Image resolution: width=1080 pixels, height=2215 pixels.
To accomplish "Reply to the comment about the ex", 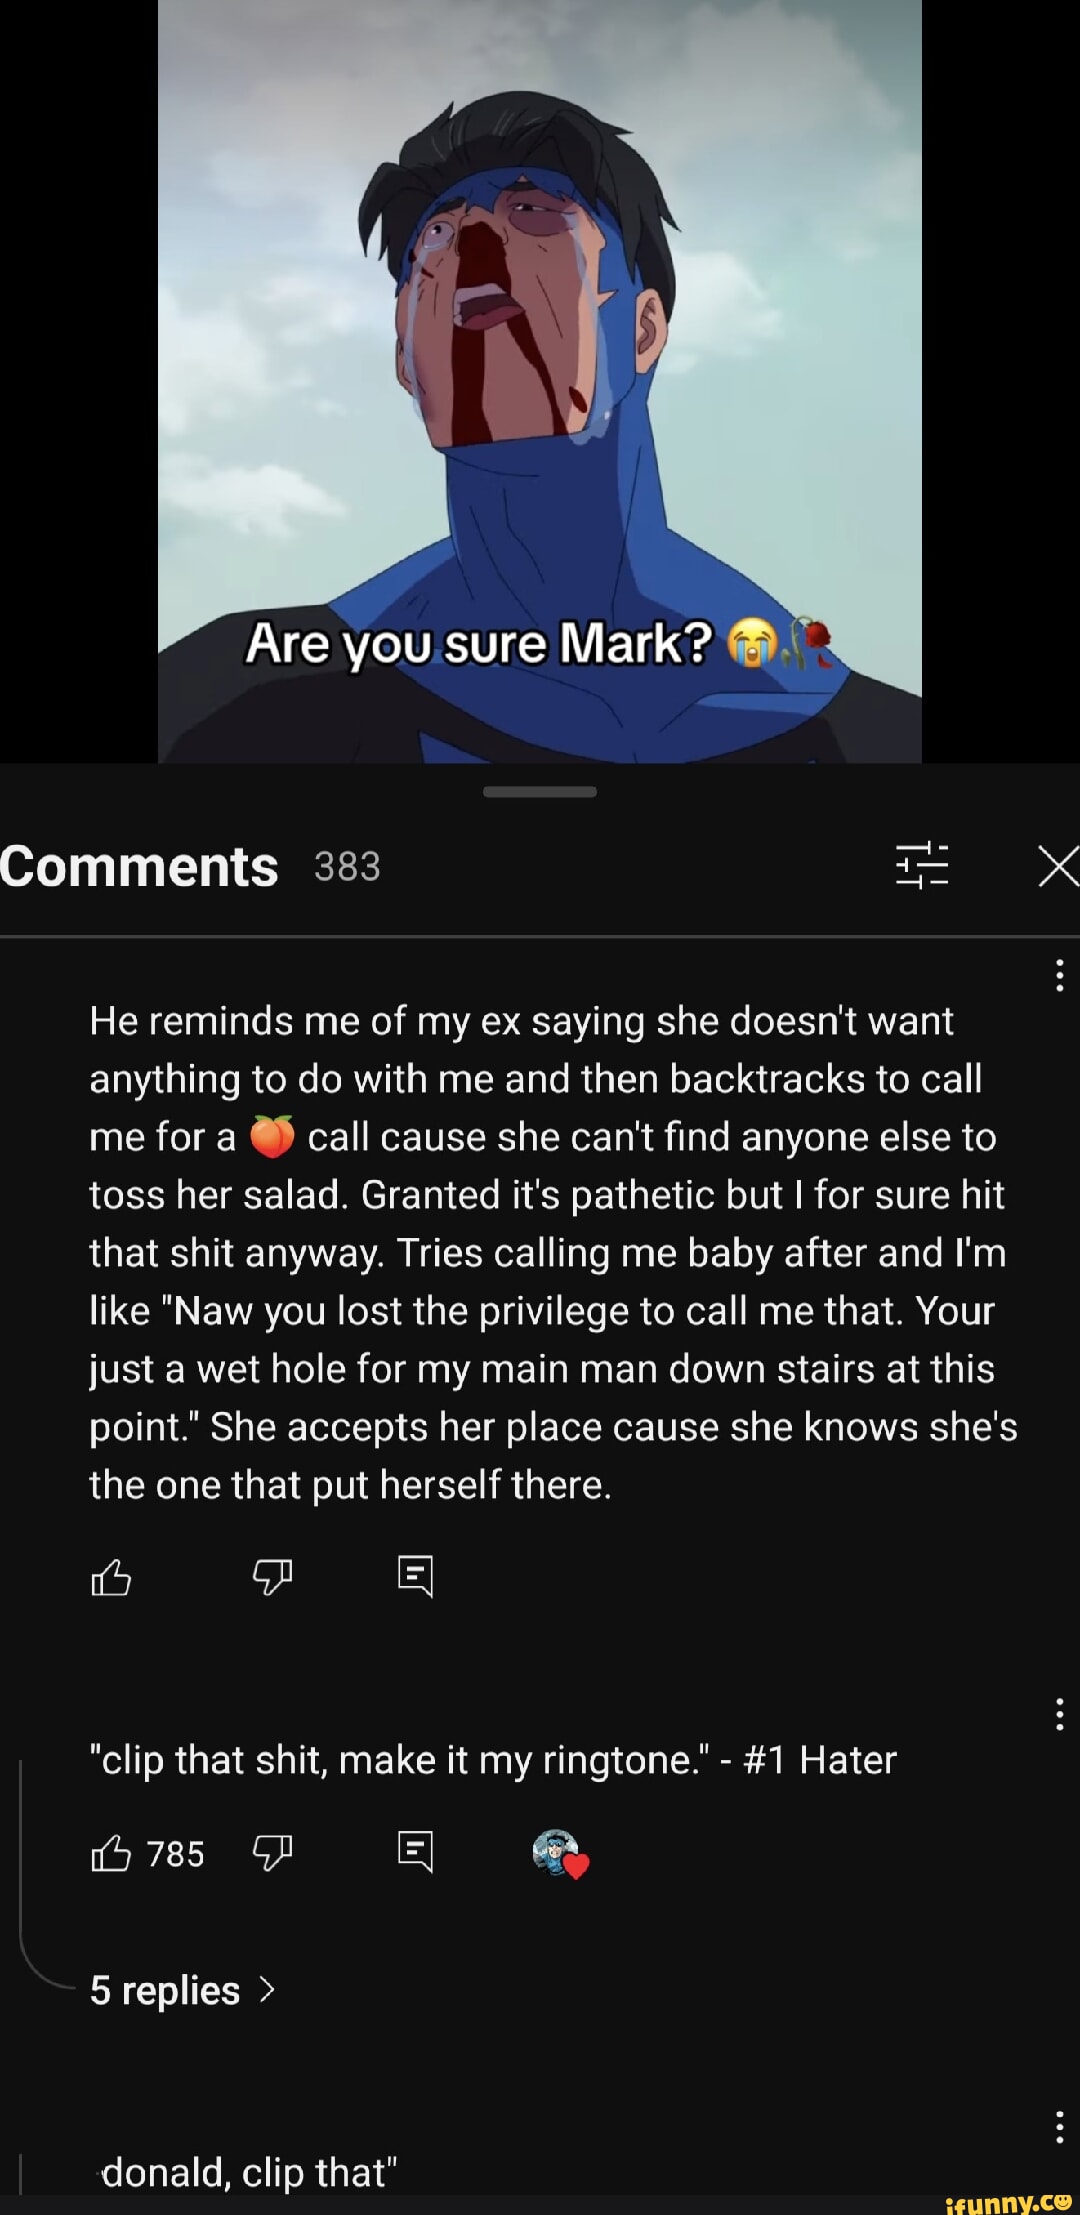I will (x=415, y=1576).
